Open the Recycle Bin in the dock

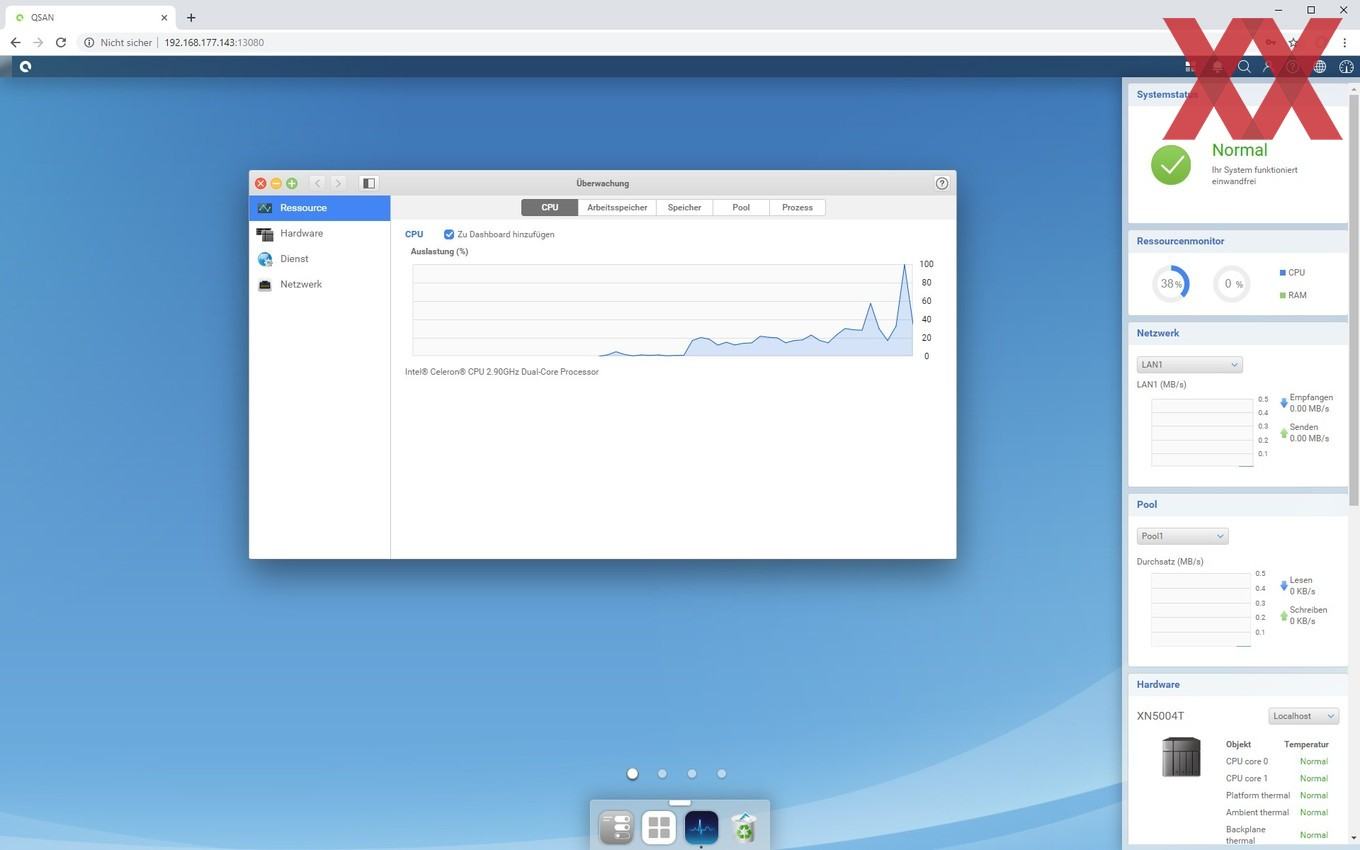744,827
